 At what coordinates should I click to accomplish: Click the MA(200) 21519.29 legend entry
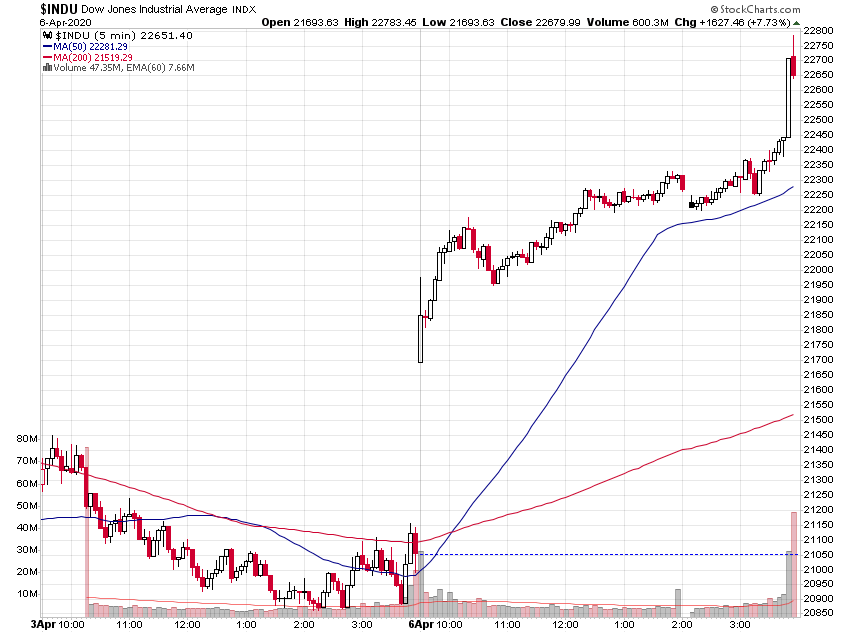point(93,57)
